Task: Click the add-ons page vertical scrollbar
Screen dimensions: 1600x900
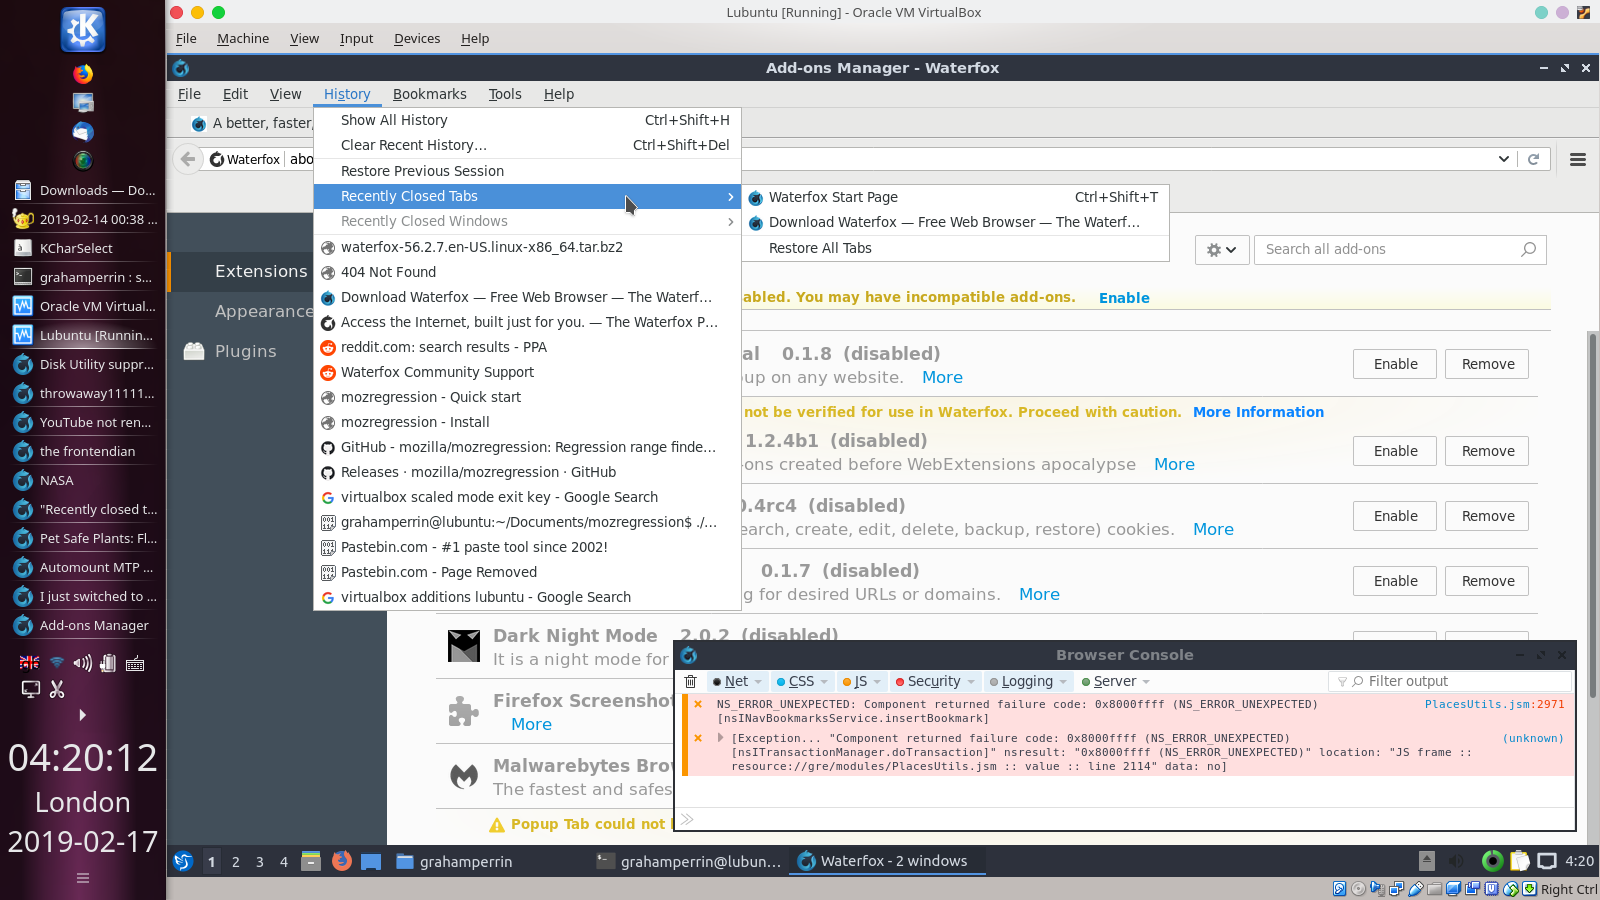Action: pos(1593,515)
